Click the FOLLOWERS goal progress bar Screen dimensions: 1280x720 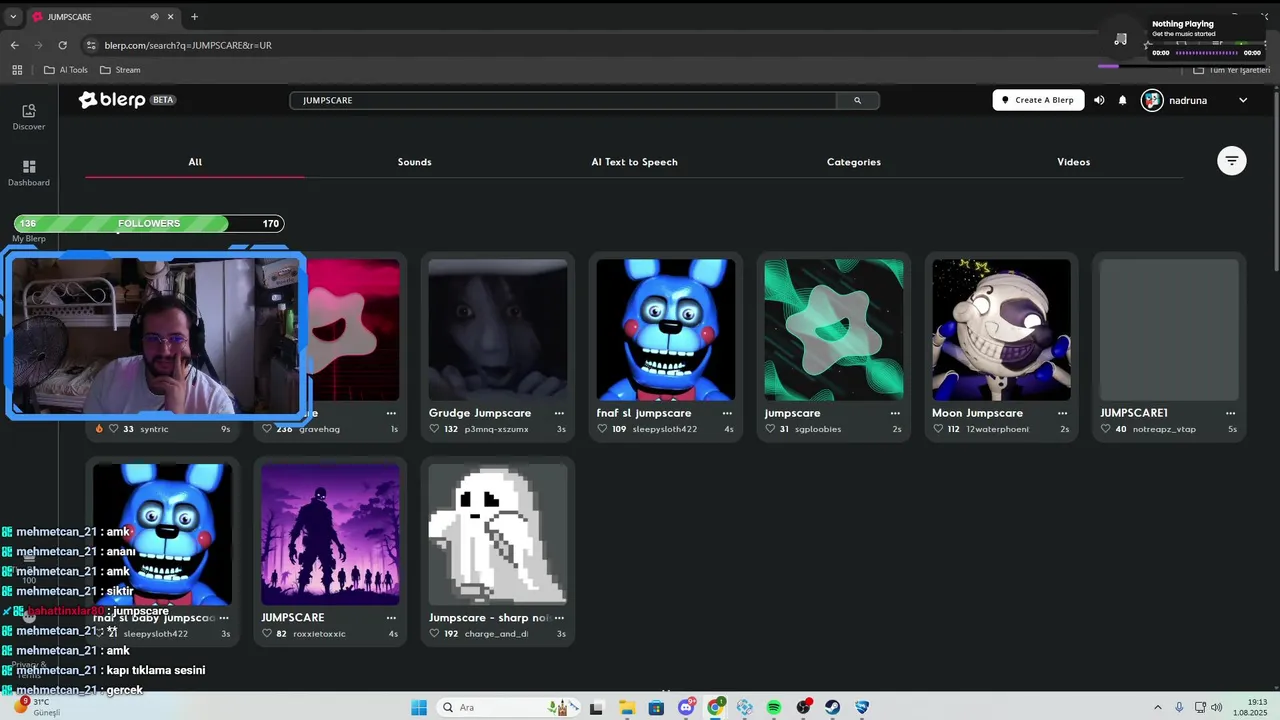(x=149, y=224)
